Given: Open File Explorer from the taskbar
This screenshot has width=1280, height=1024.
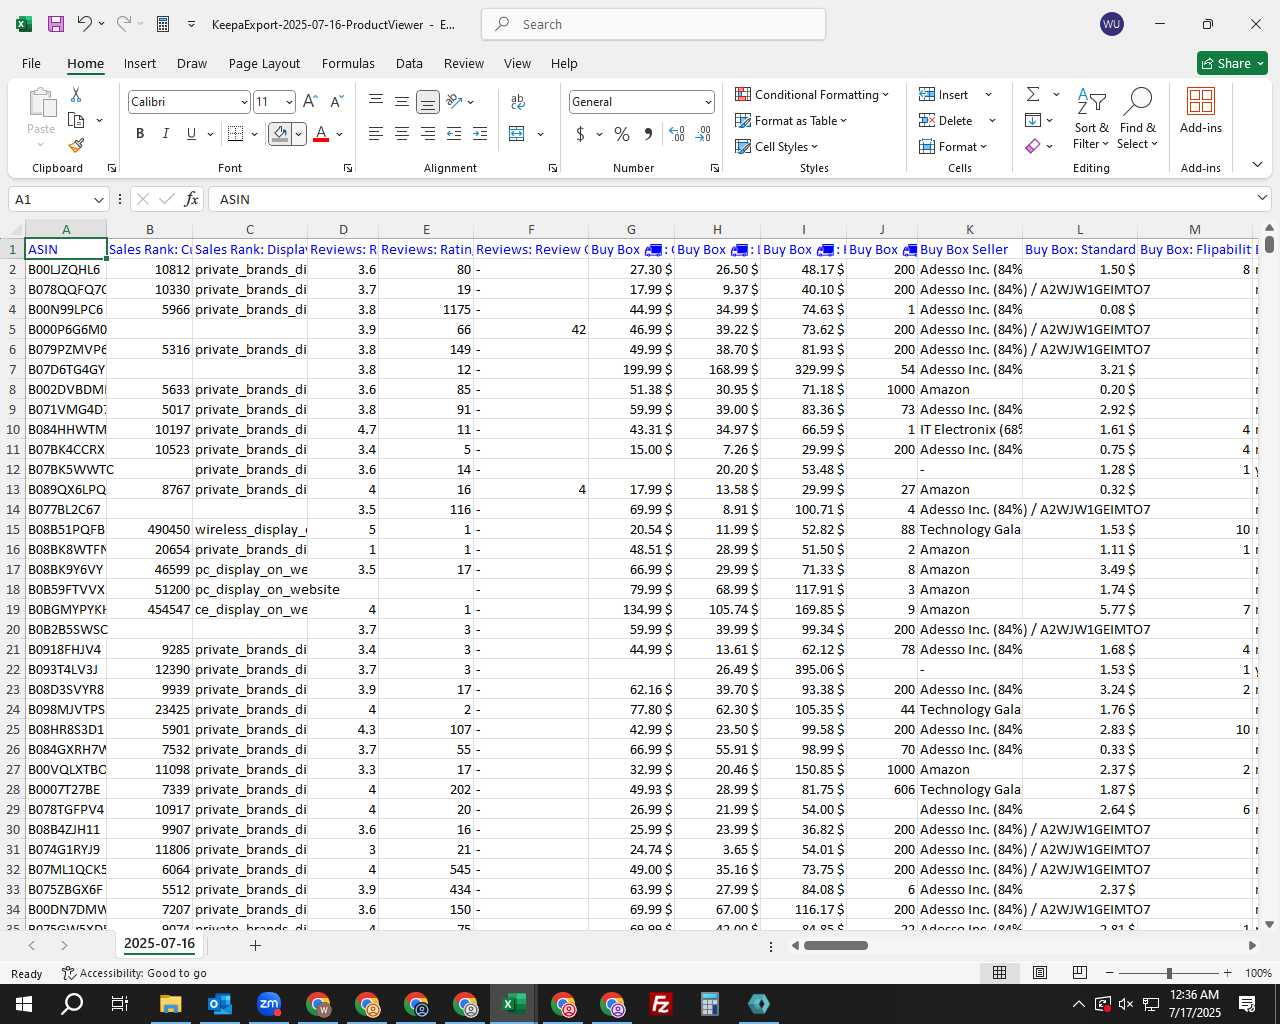Looking at the screenshot, I should 171,1004.
